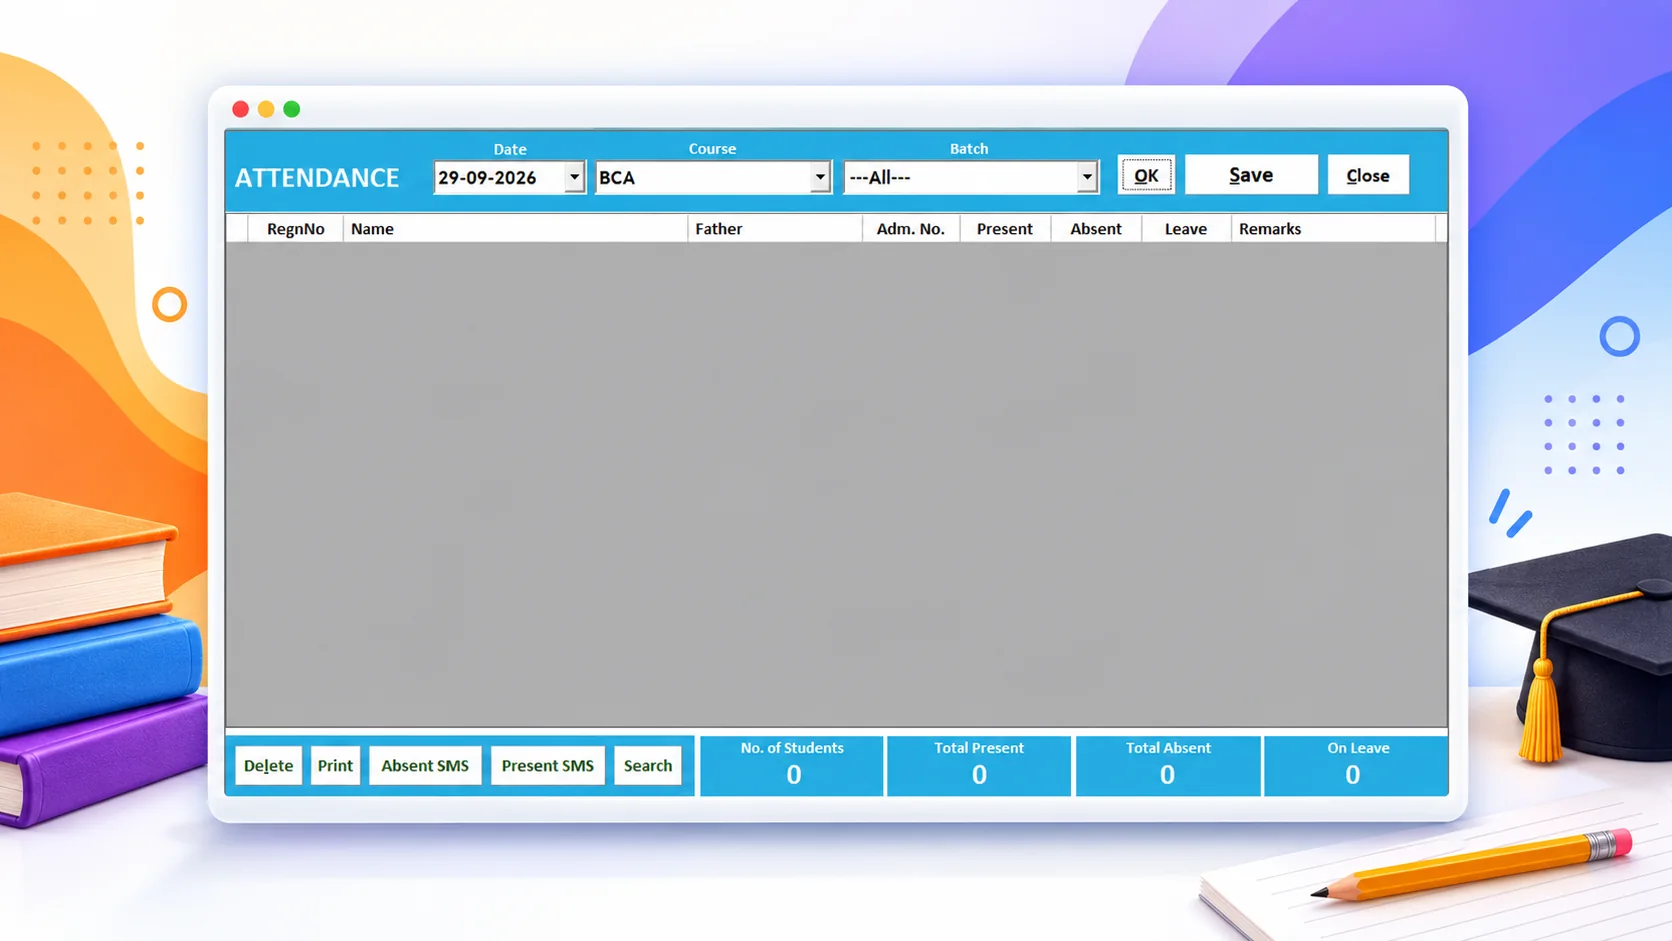This screenshot has width=1672, height=941.
Task: Click the No. of Students counter
Action: [792, 766]
